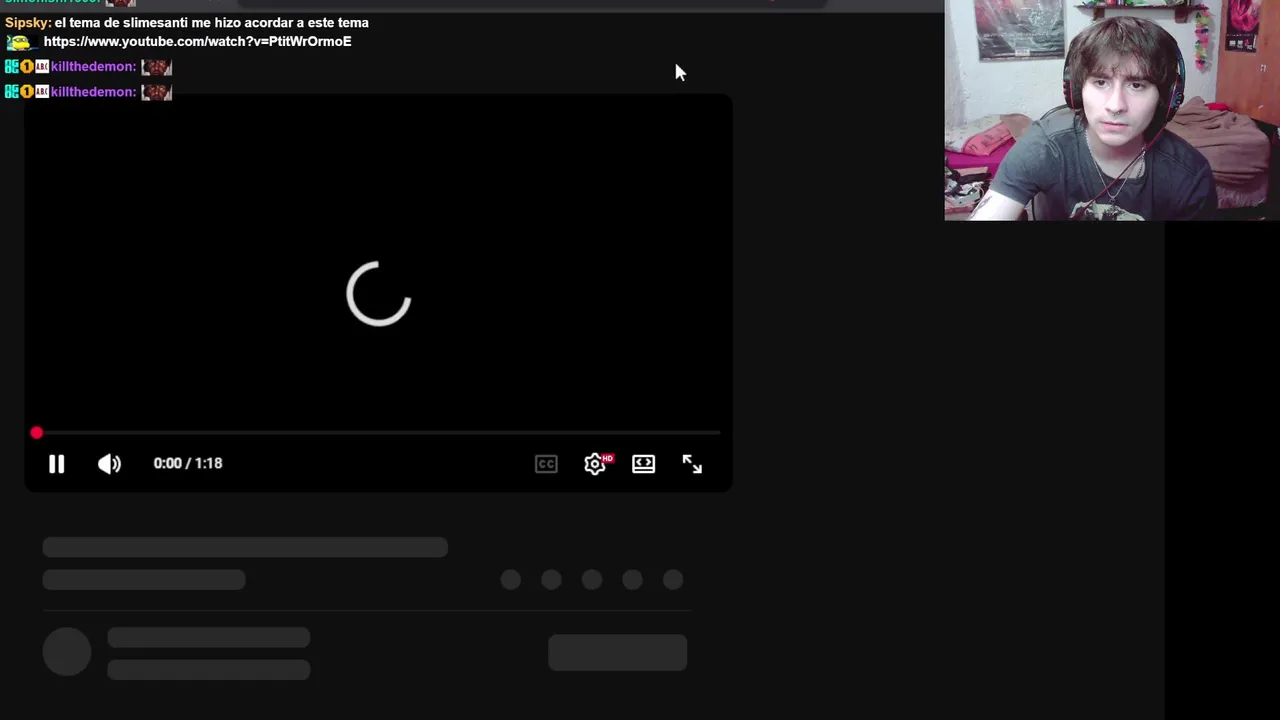Screen dimensions: 1280x720
Task: Pause the YouTube video
Action: pos(56,464)
